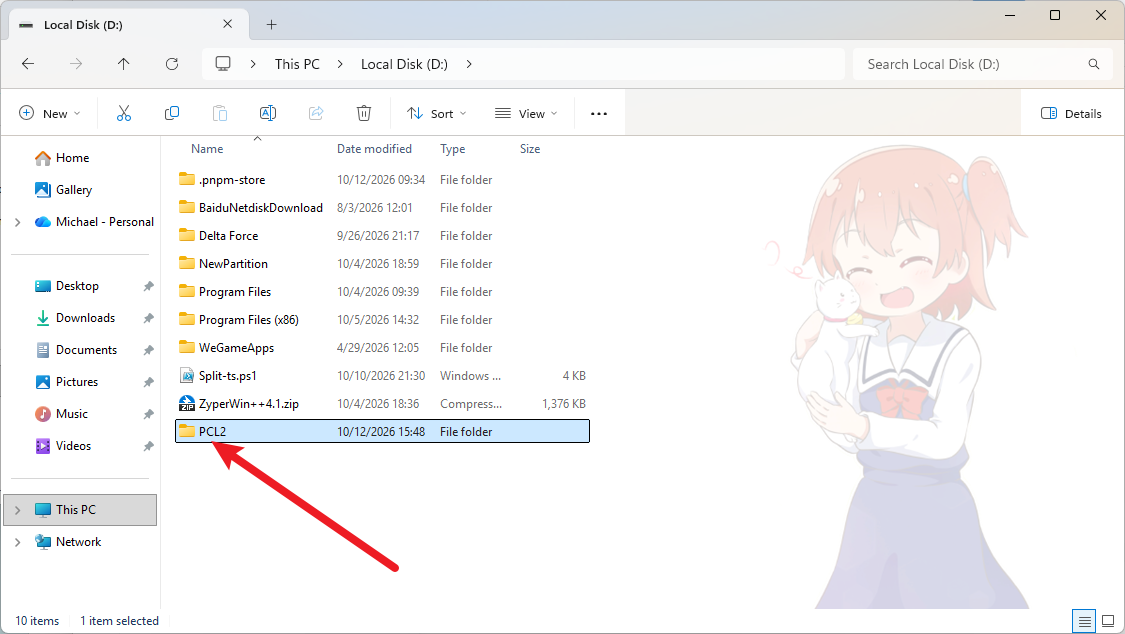Screen dimensions: 1125x634
Task: Go forward with the right arrow
Action: 76,64
